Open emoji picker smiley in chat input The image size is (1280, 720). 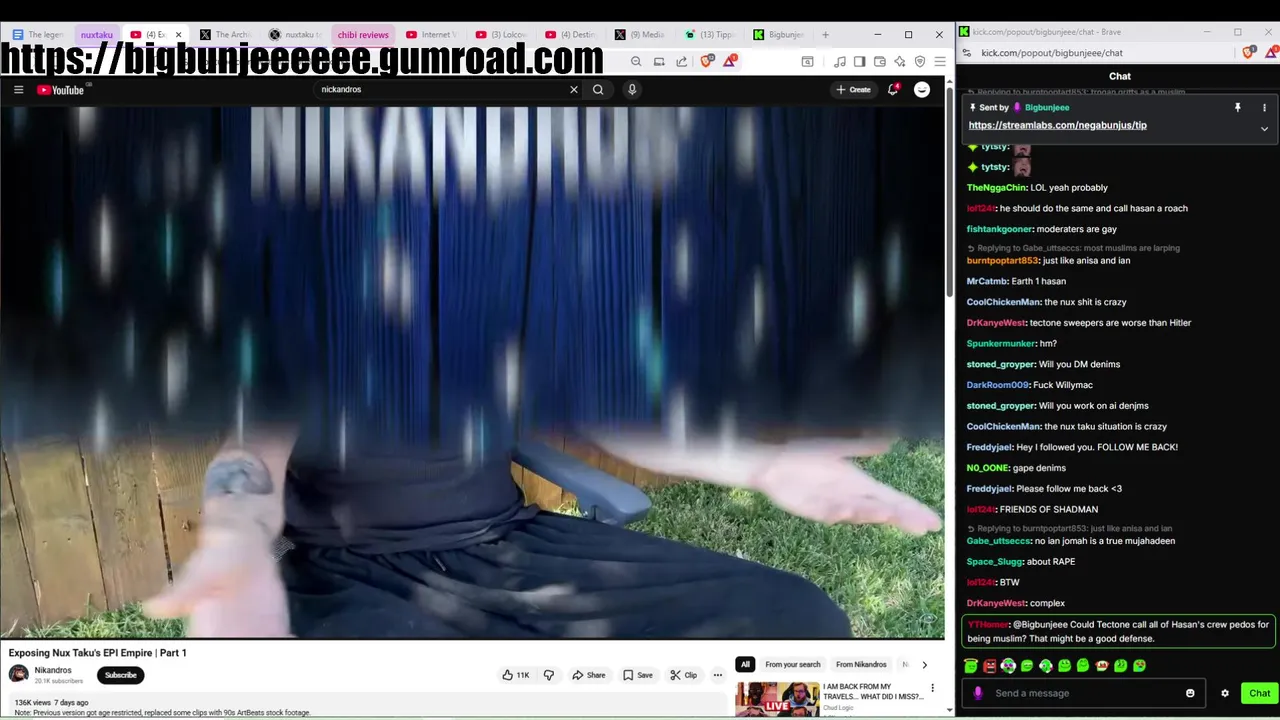tap(1190, 693)
